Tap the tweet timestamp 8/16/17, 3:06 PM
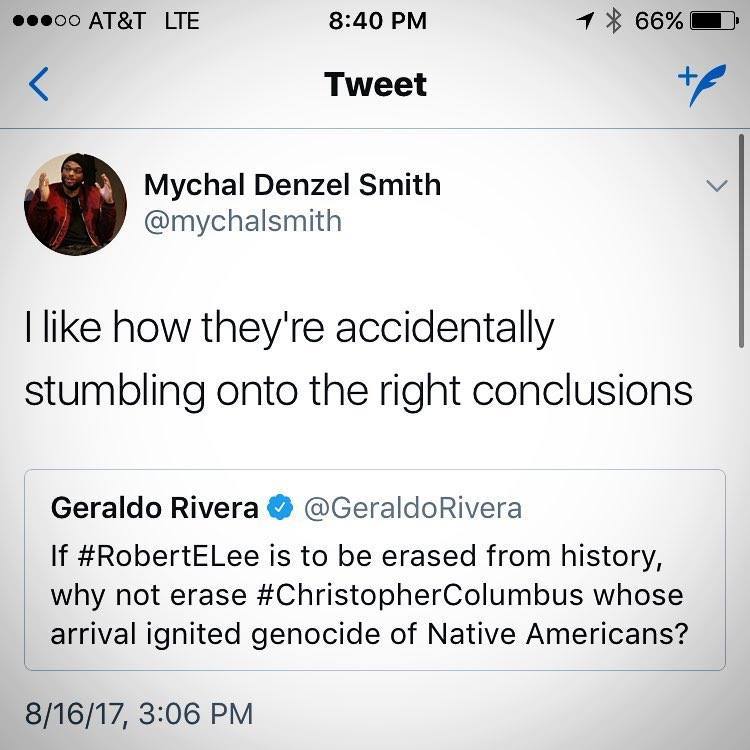 (139, 713)
